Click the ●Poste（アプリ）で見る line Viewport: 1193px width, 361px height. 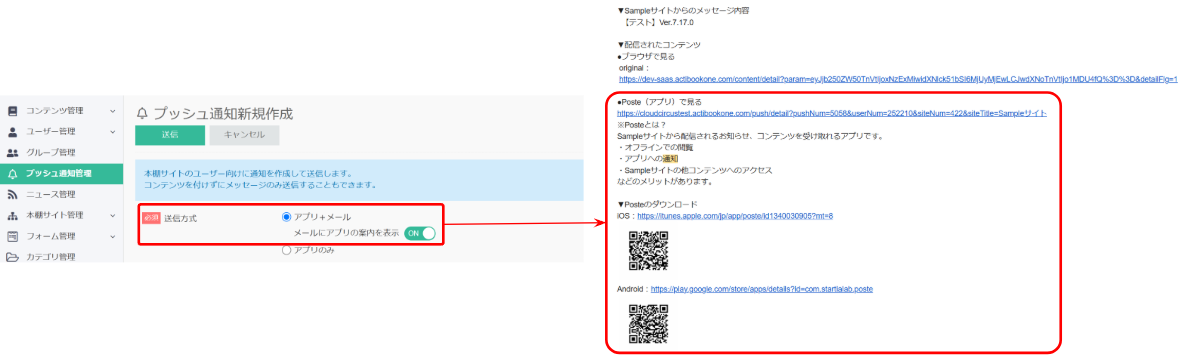tap(660, 101)
